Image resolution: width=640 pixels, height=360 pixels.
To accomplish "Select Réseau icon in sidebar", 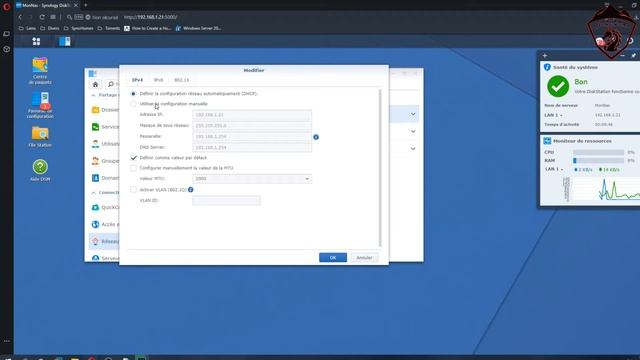I will coord(96,241).
